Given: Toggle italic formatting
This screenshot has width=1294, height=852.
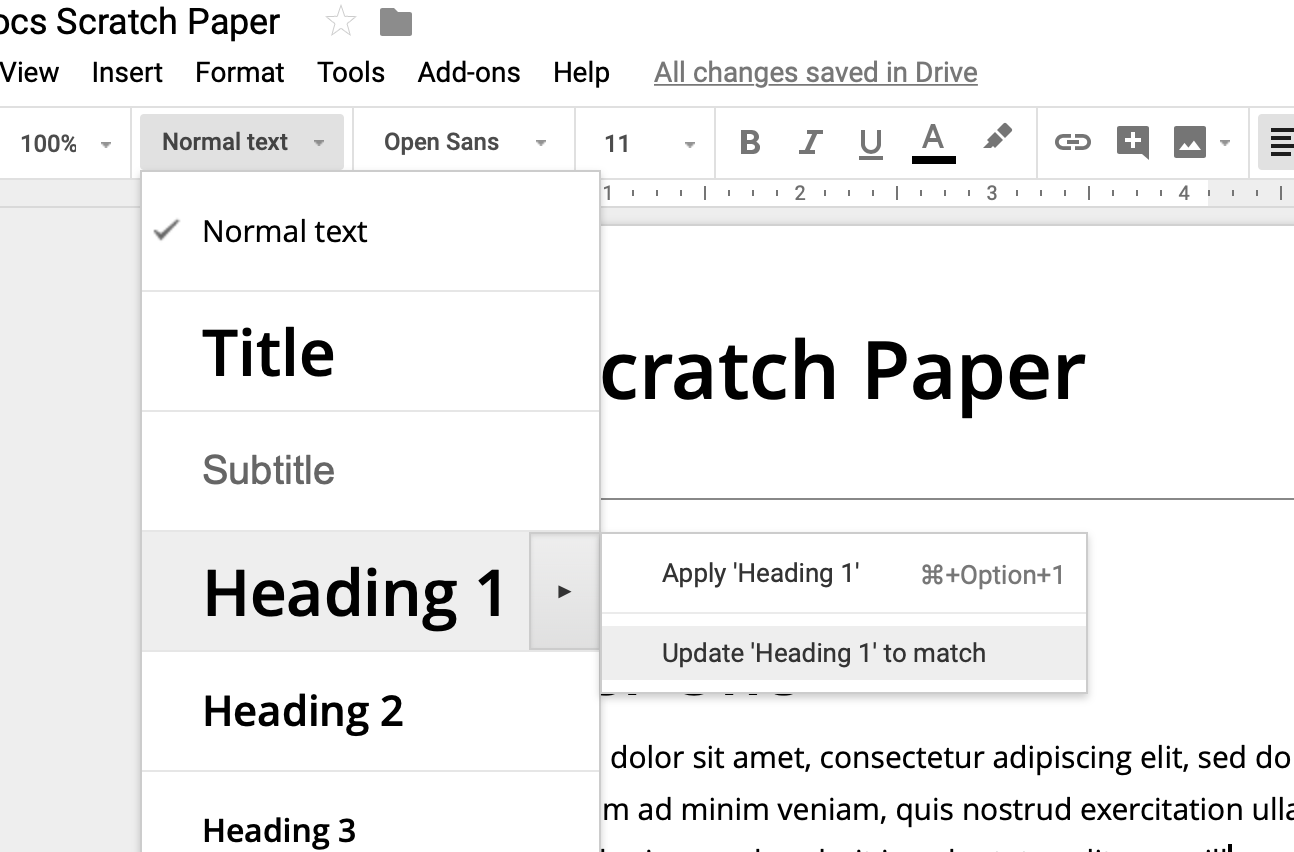Looking at the screenshot, I should [810, 143].
